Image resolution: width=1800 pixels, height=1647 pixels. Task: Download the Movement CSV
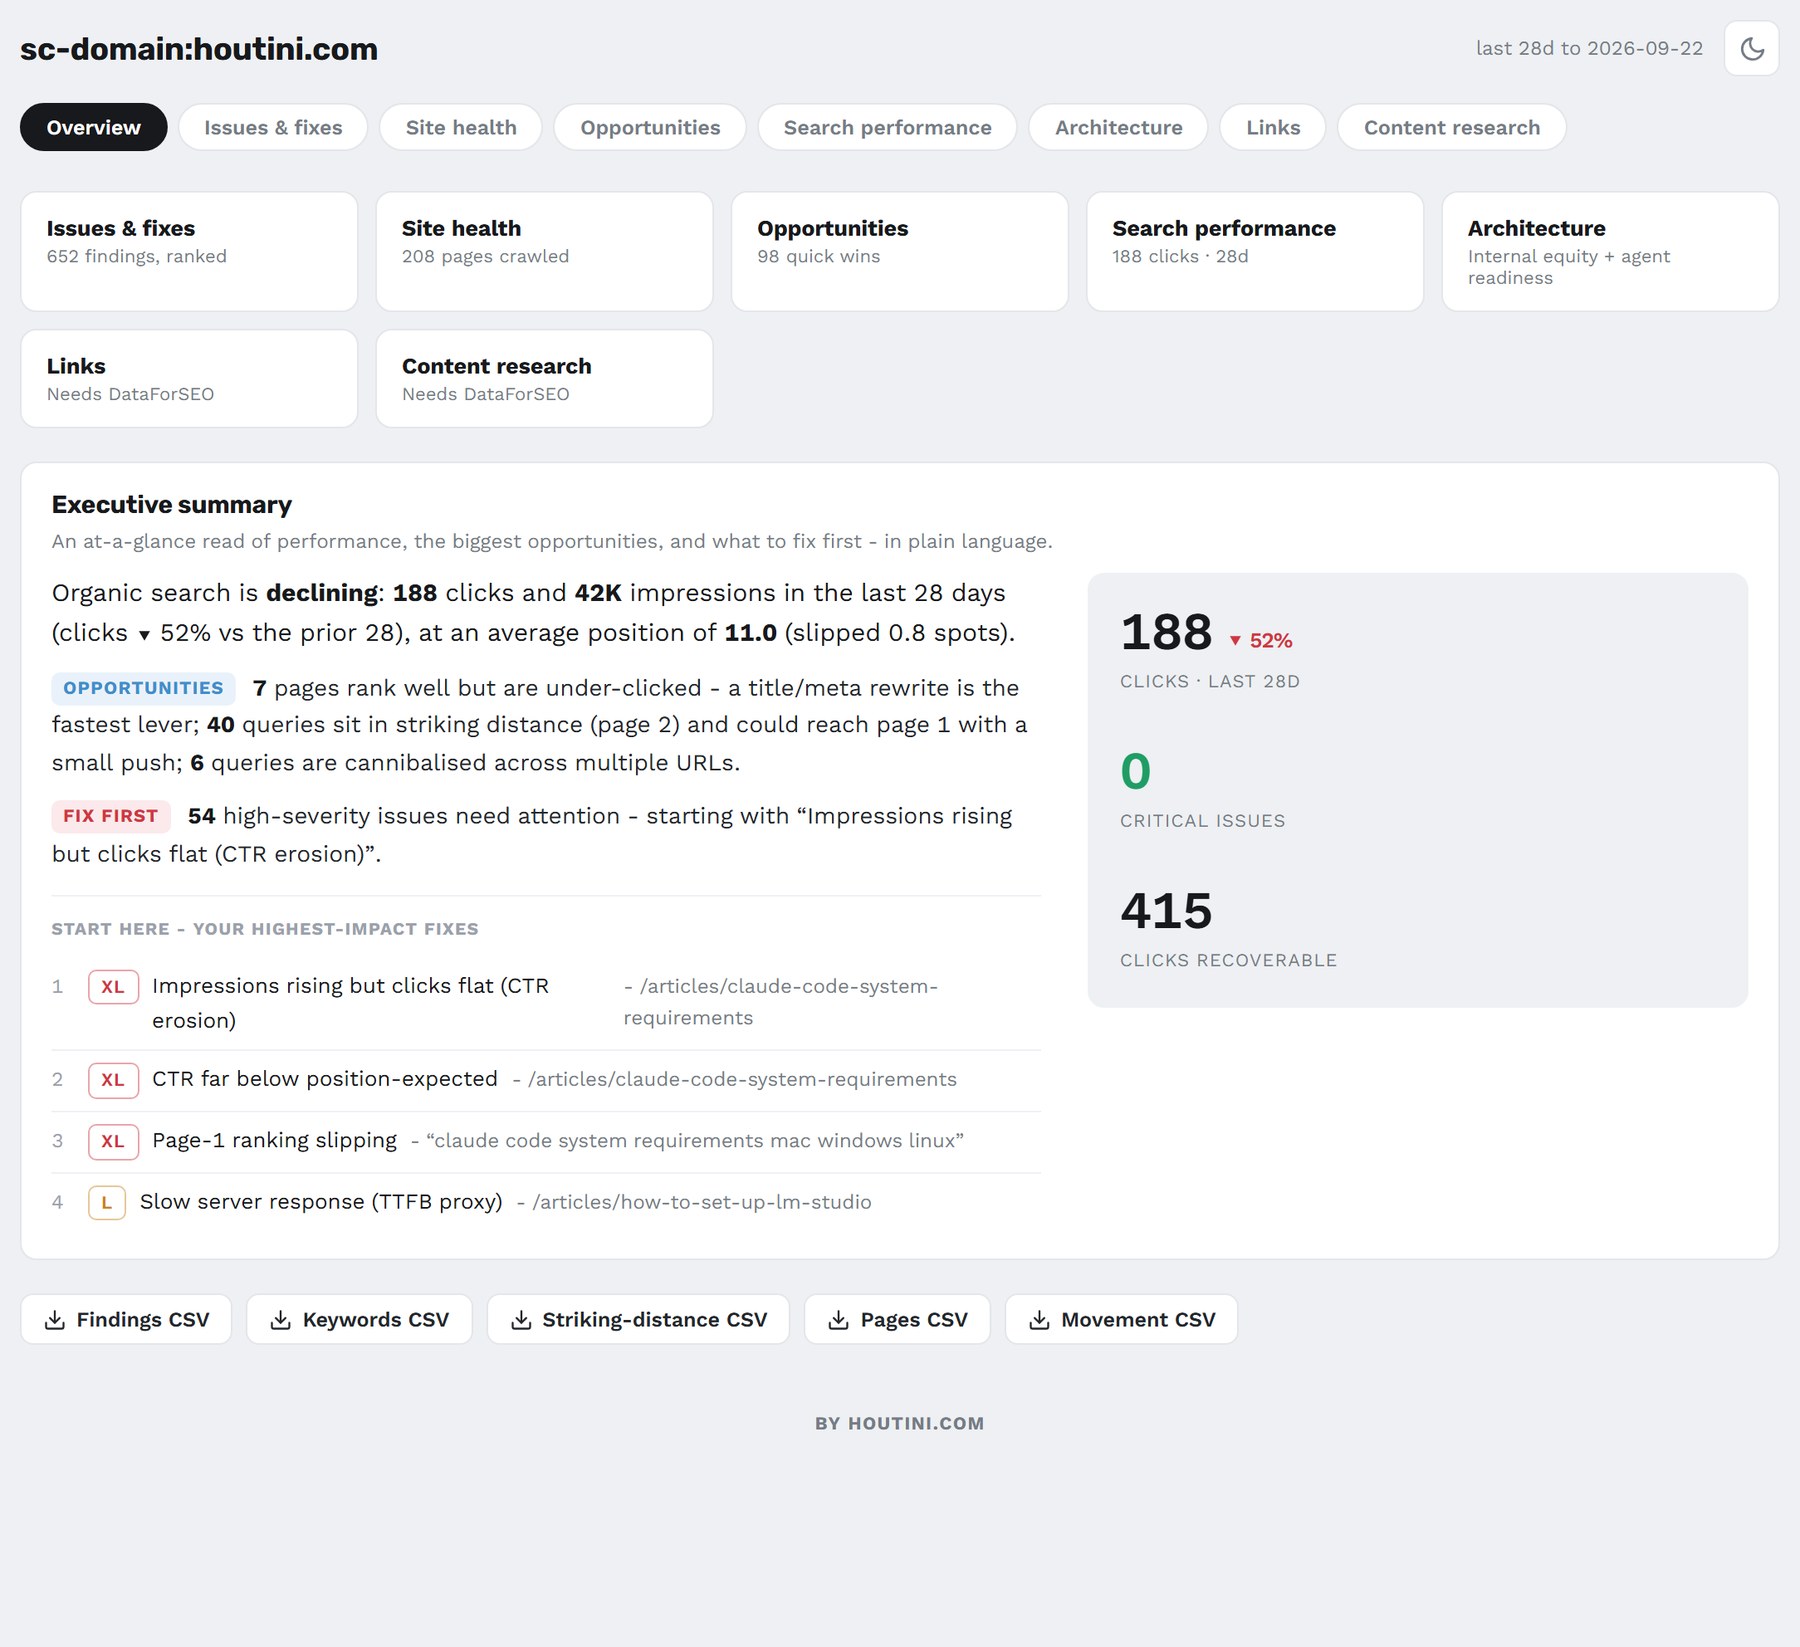[1121, 1320]
